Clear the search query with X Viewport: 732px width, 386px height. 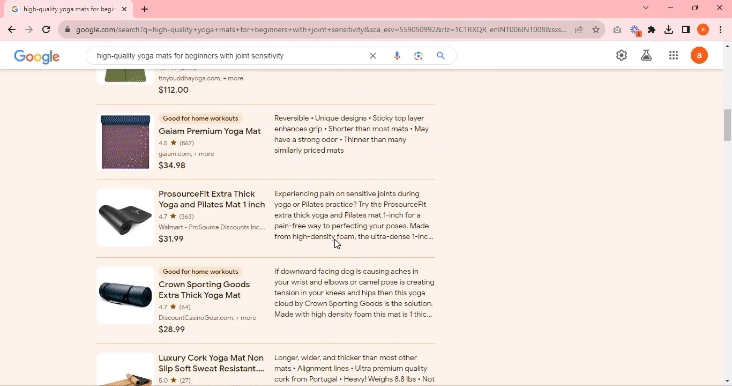(x=373, y=56)
